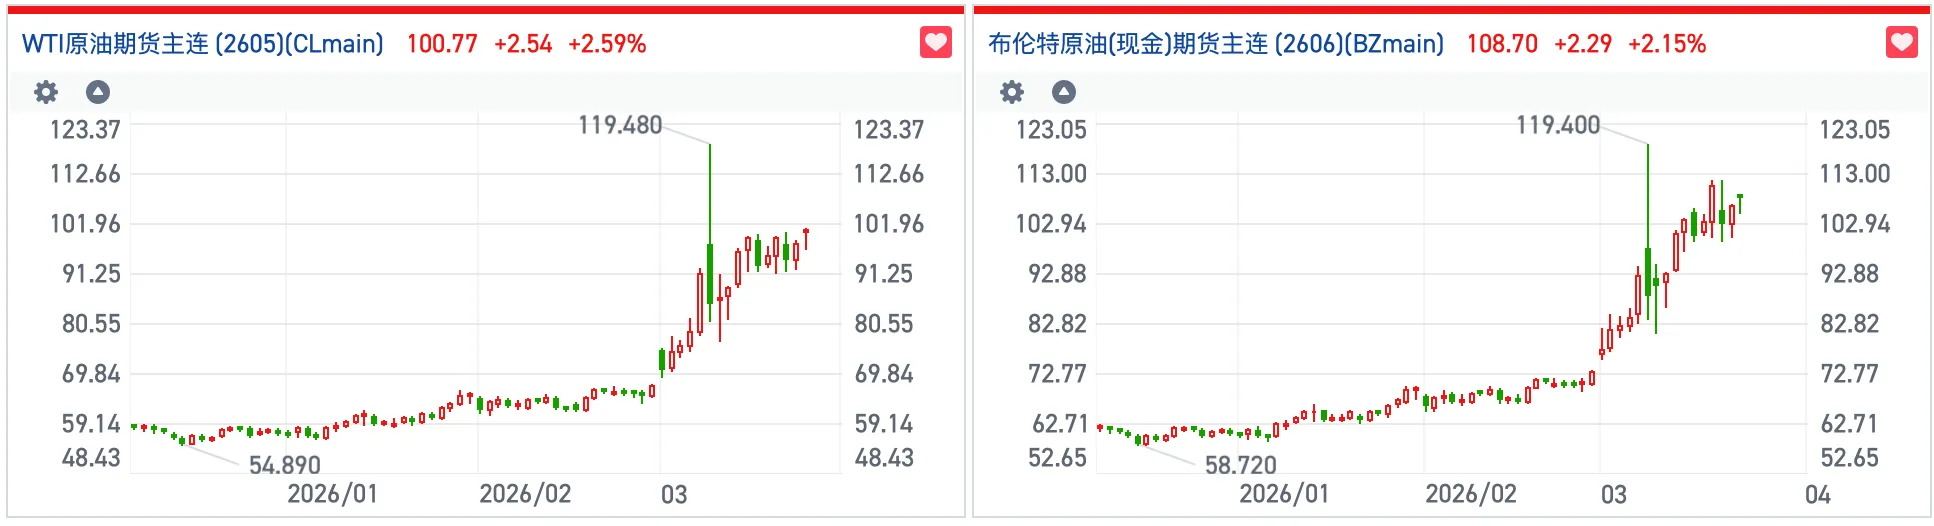Select the 119.400 high label on Brent chart
The image size is (1934, 526).
click(1558, 125)
